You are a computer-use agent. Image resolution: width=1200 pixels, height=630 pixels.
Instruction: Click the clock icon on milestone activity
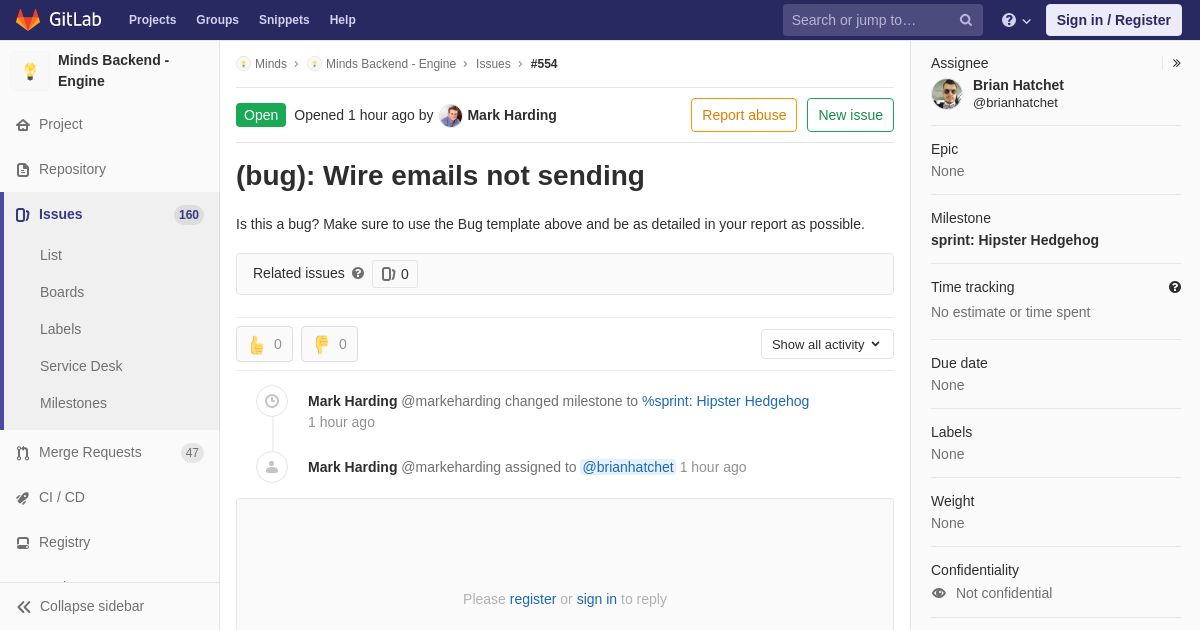[x=272, y=401]
